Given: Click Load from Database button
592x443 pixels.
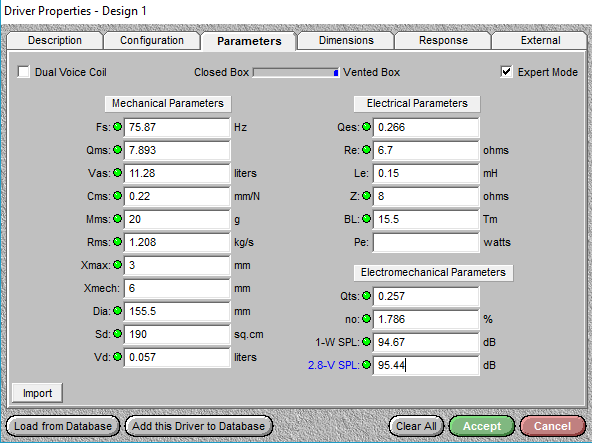Looking at the screenshot, I should pos(63,426).
